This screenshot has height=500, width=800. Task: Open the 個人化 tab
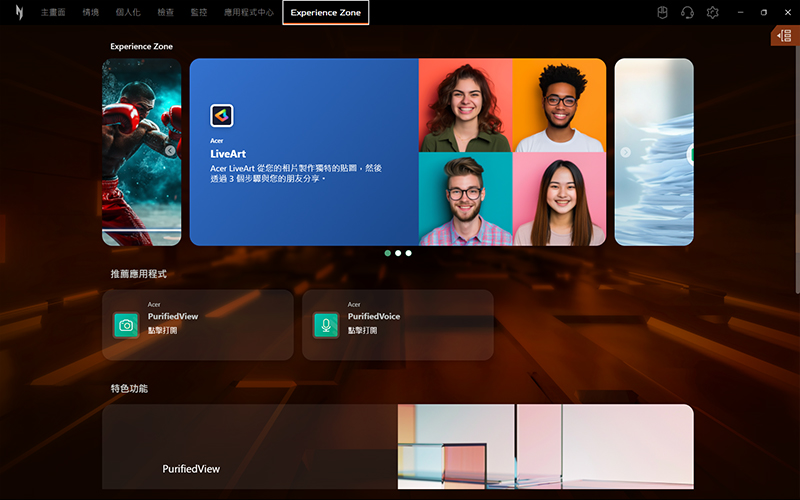pyautogui.click(x=128, y=12)
